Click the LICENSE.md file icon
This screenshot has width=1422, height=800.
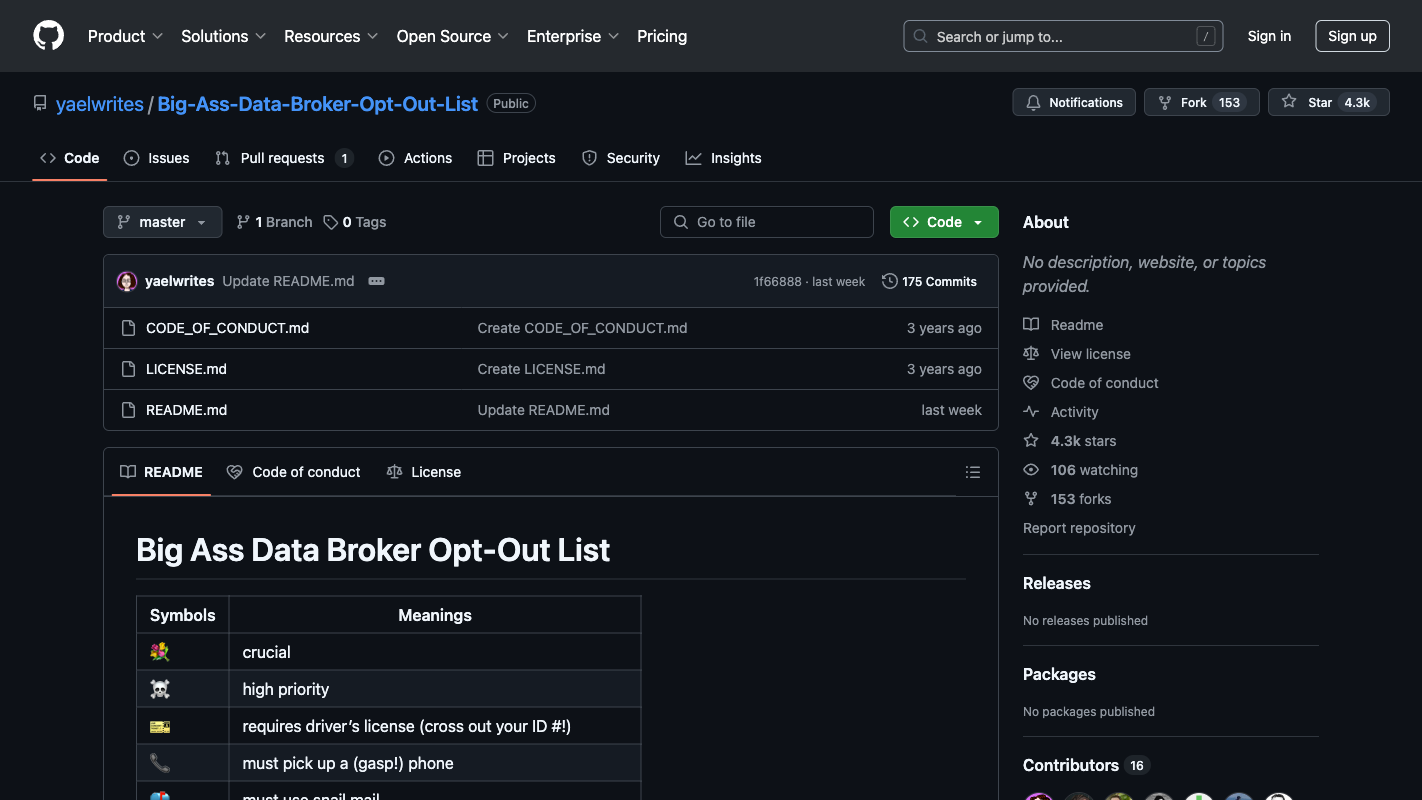(x=128, y=369)
